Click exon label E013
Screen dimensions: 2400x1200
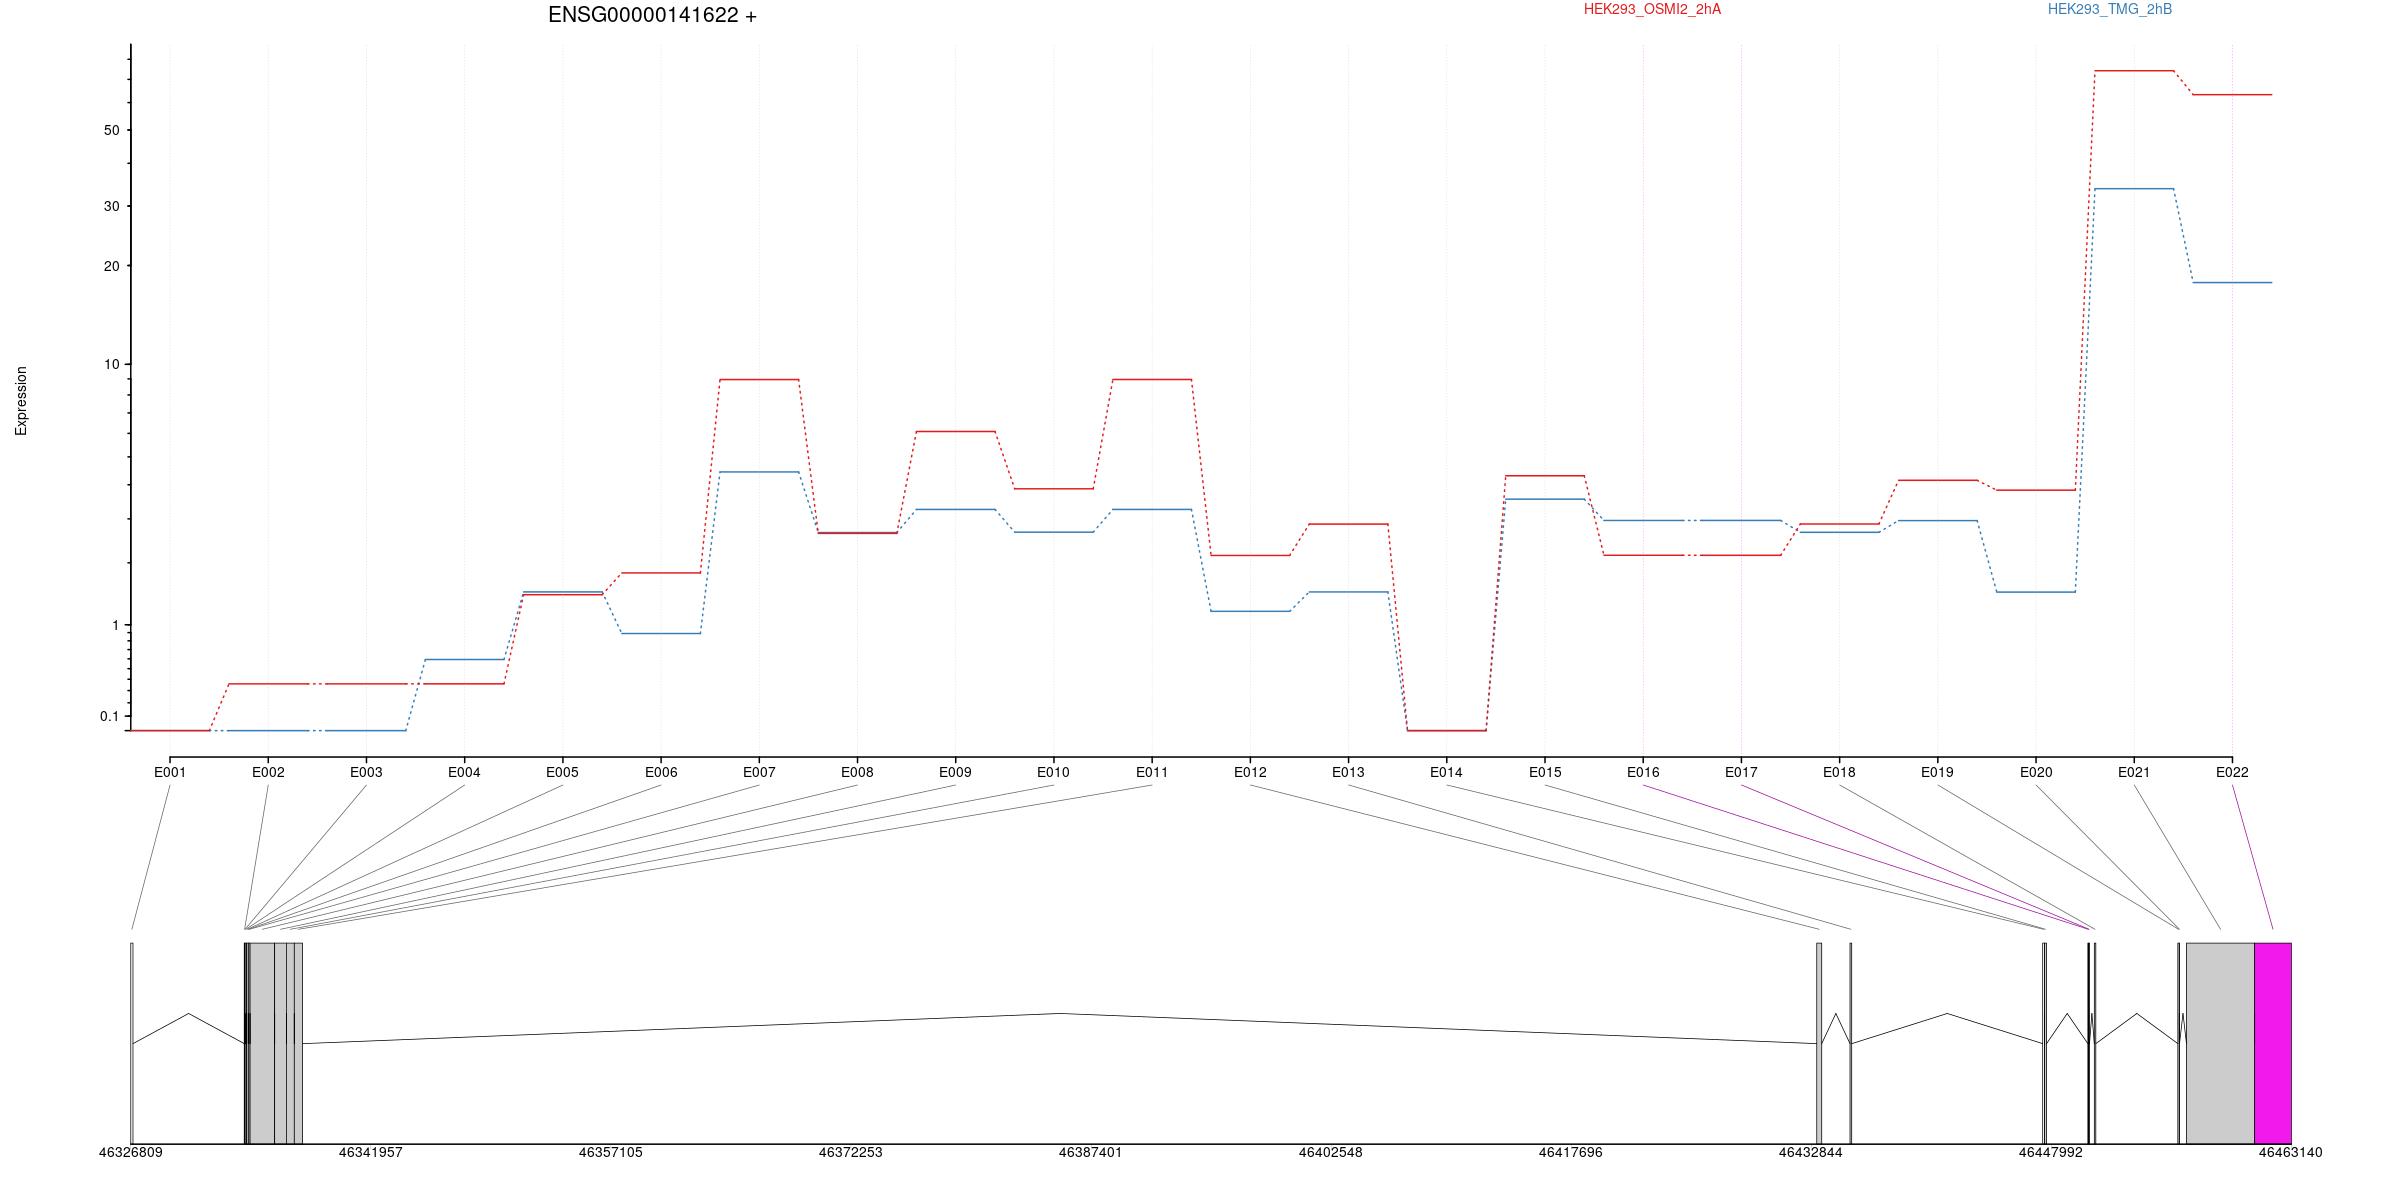point(1348,772)
